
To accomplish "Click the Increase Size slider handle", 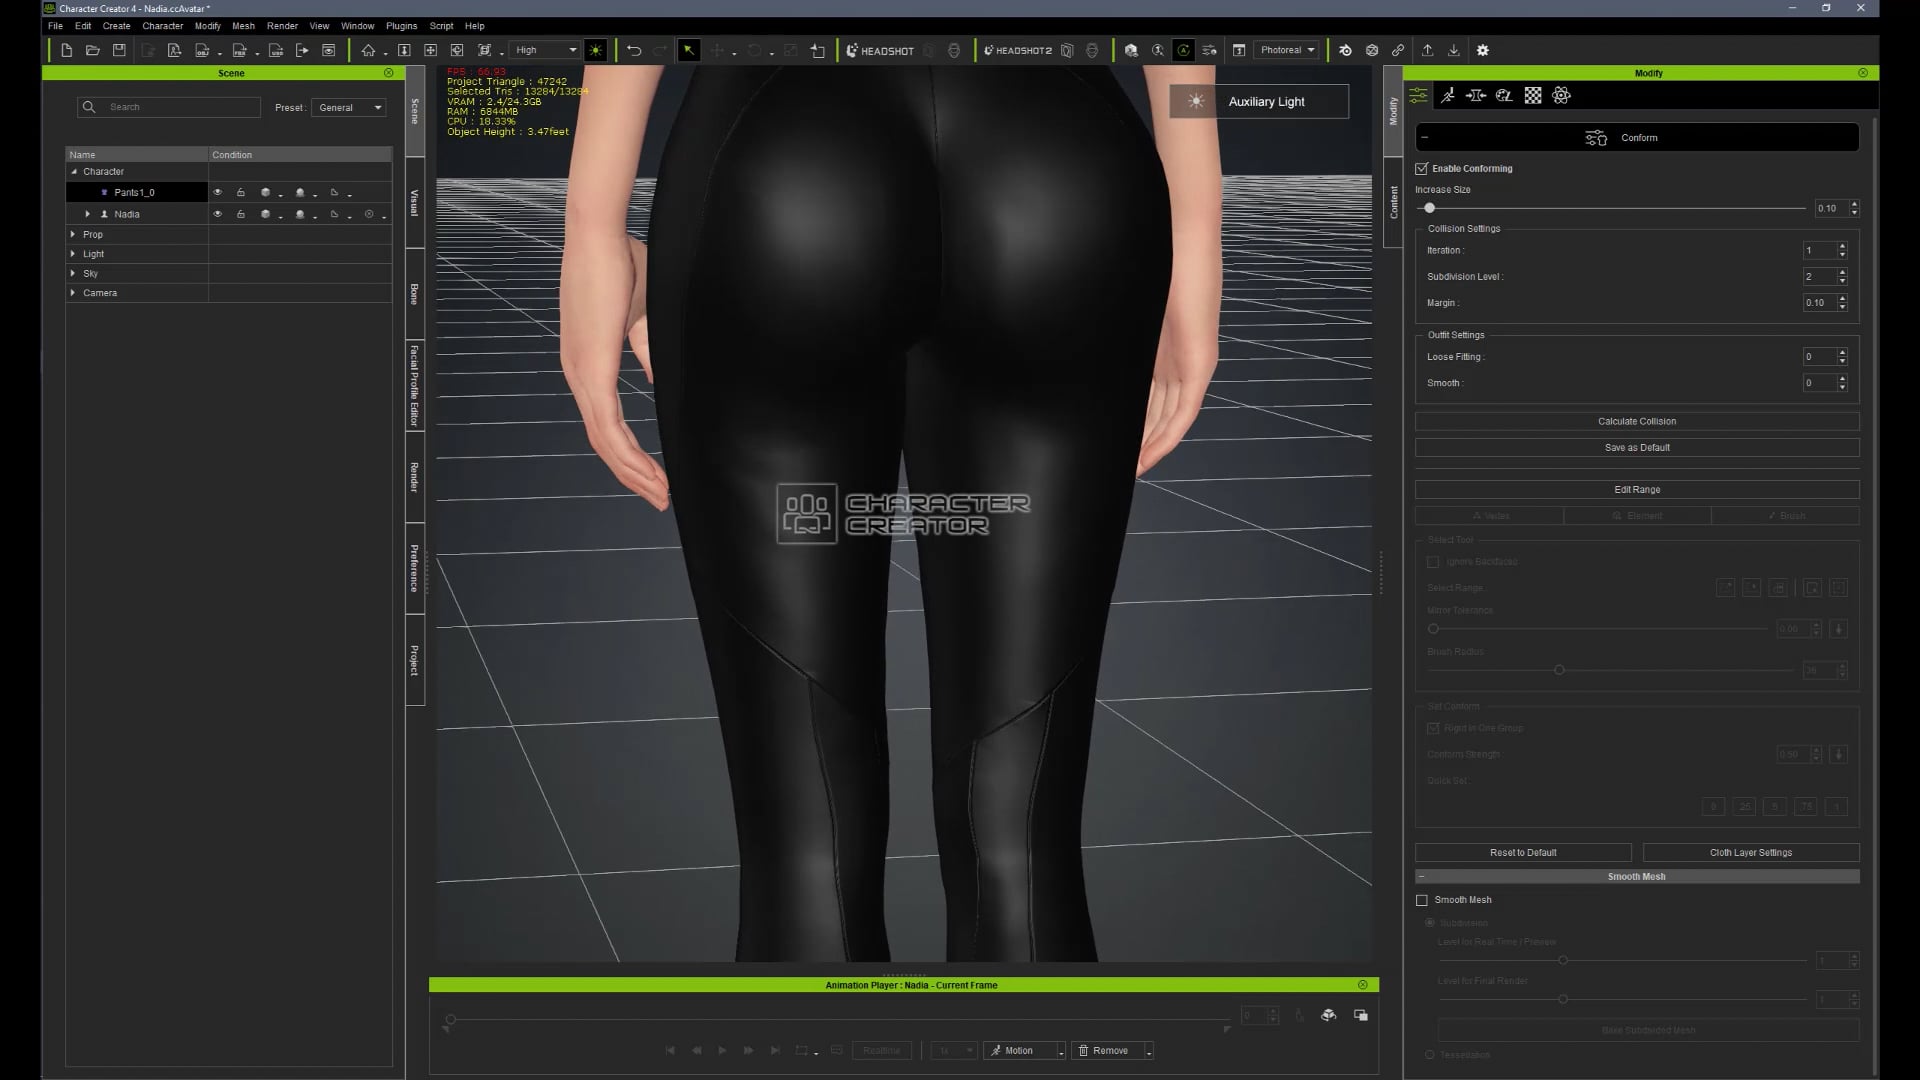I will (1430, 208).
